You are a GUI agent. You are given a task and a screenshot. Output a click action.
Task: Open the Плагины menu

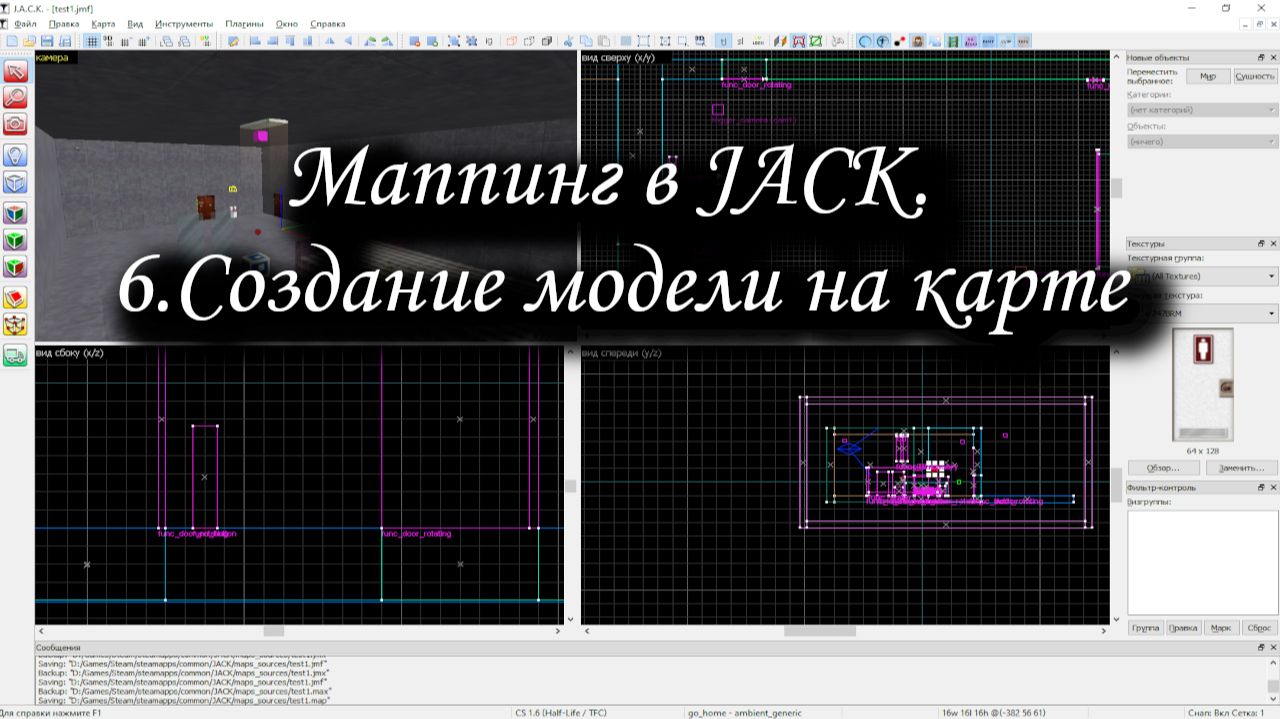point(245,23)
